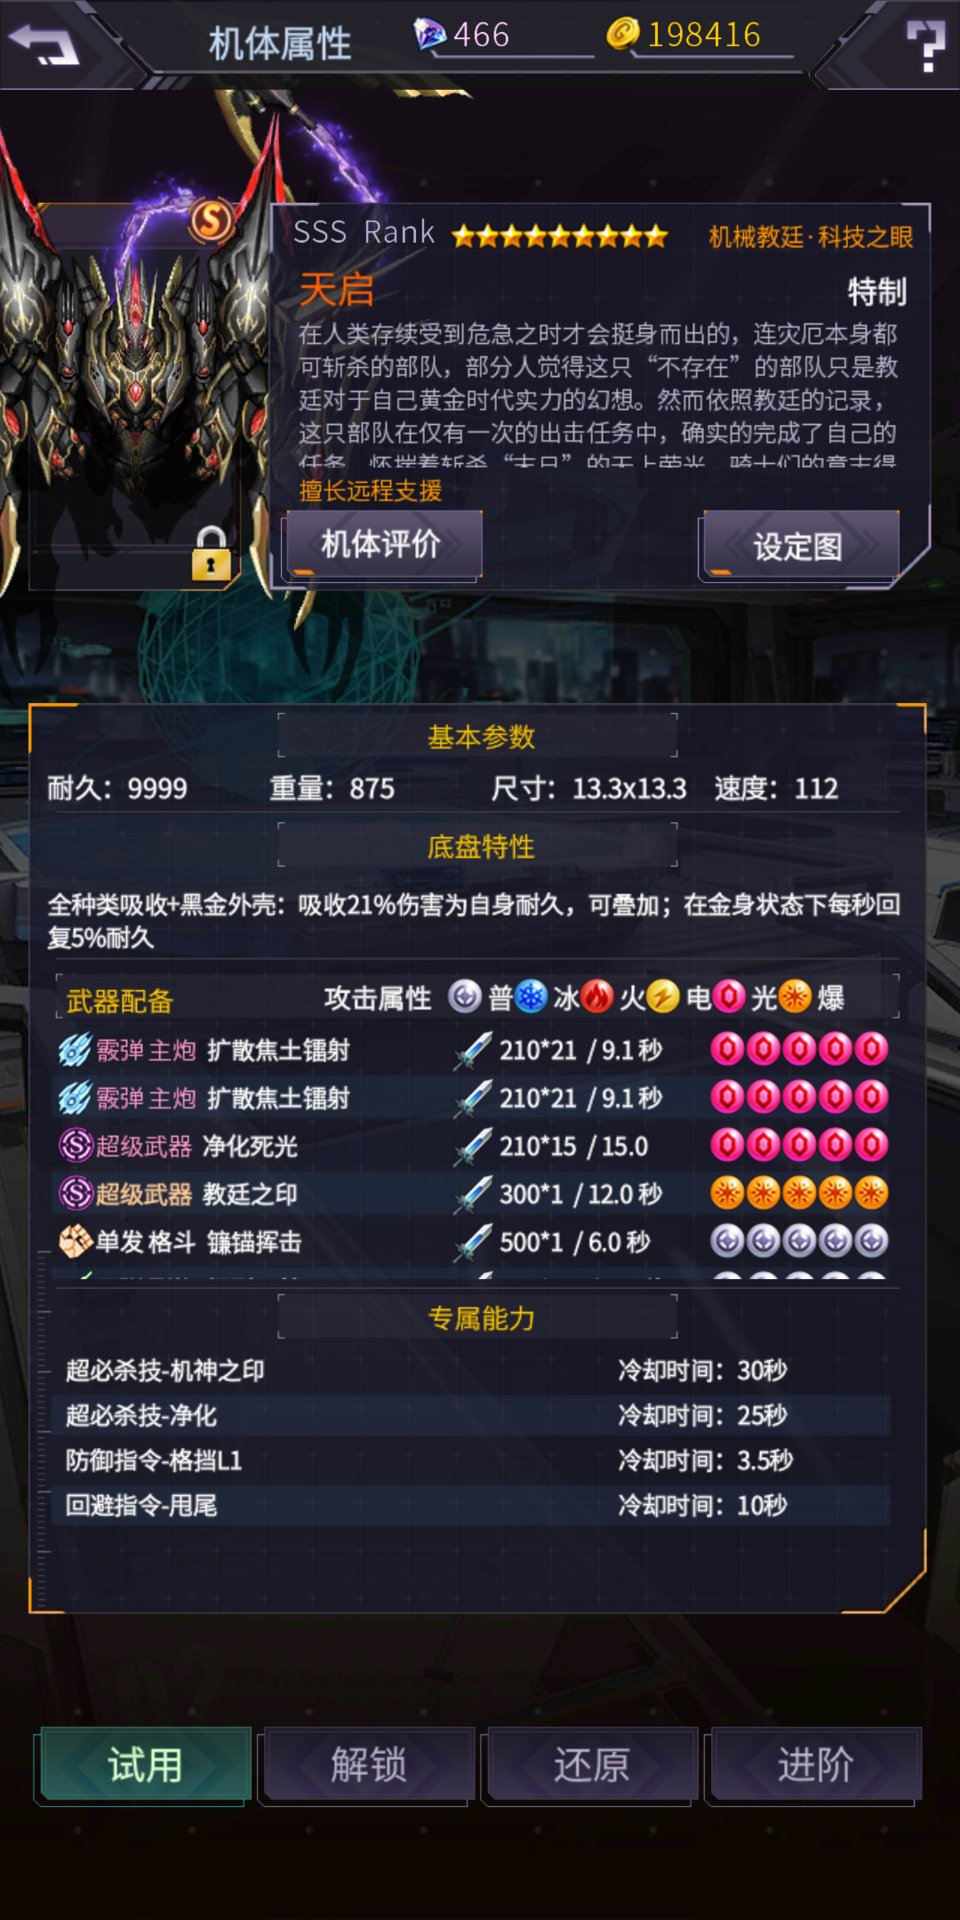Image resolution: width=960 pixels, height=1920 pixels.
Task: Tap the 试用 trial button
Action: [145, 1766]
